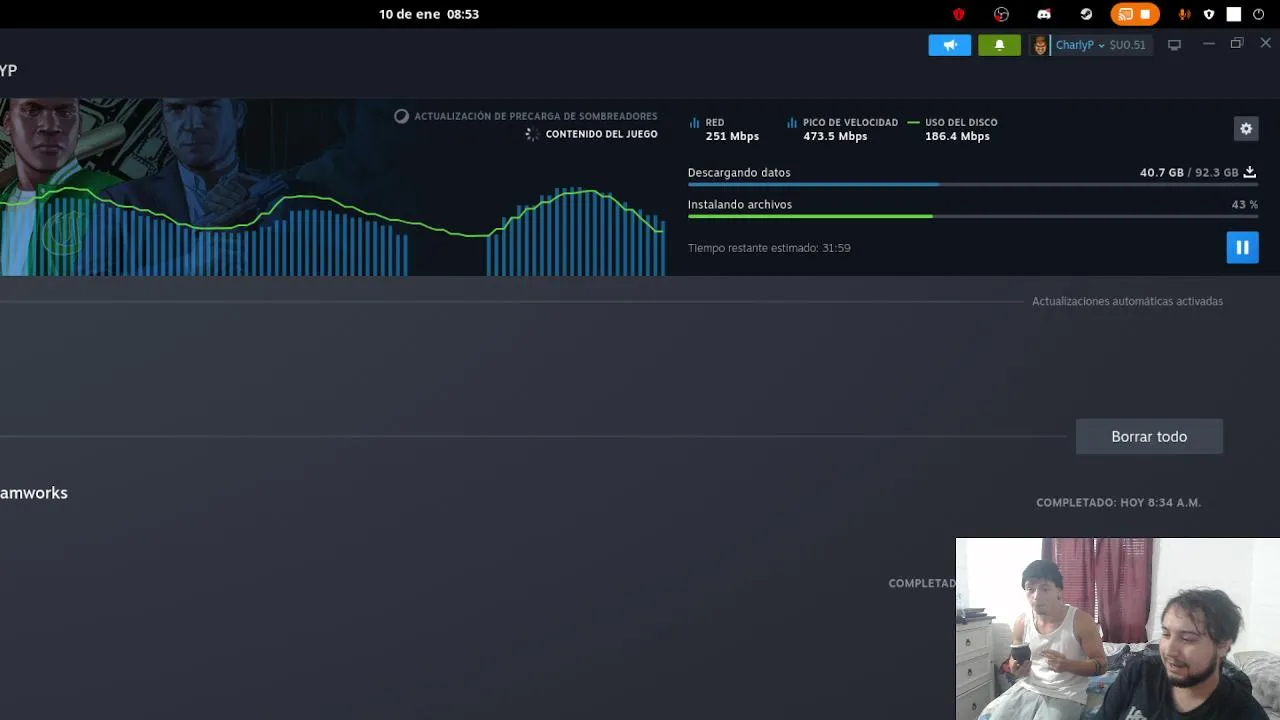Click the Pico de velocidad 473.5 Mbps stat
The height and width of the screenshot is (720, 1280).
842,129
